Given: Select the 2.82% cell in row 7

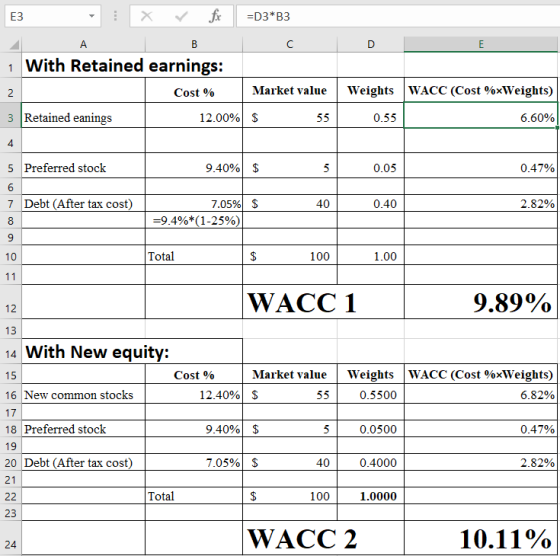Looking at the screenshot, I should pyautogui.click(x=481, y=203).
